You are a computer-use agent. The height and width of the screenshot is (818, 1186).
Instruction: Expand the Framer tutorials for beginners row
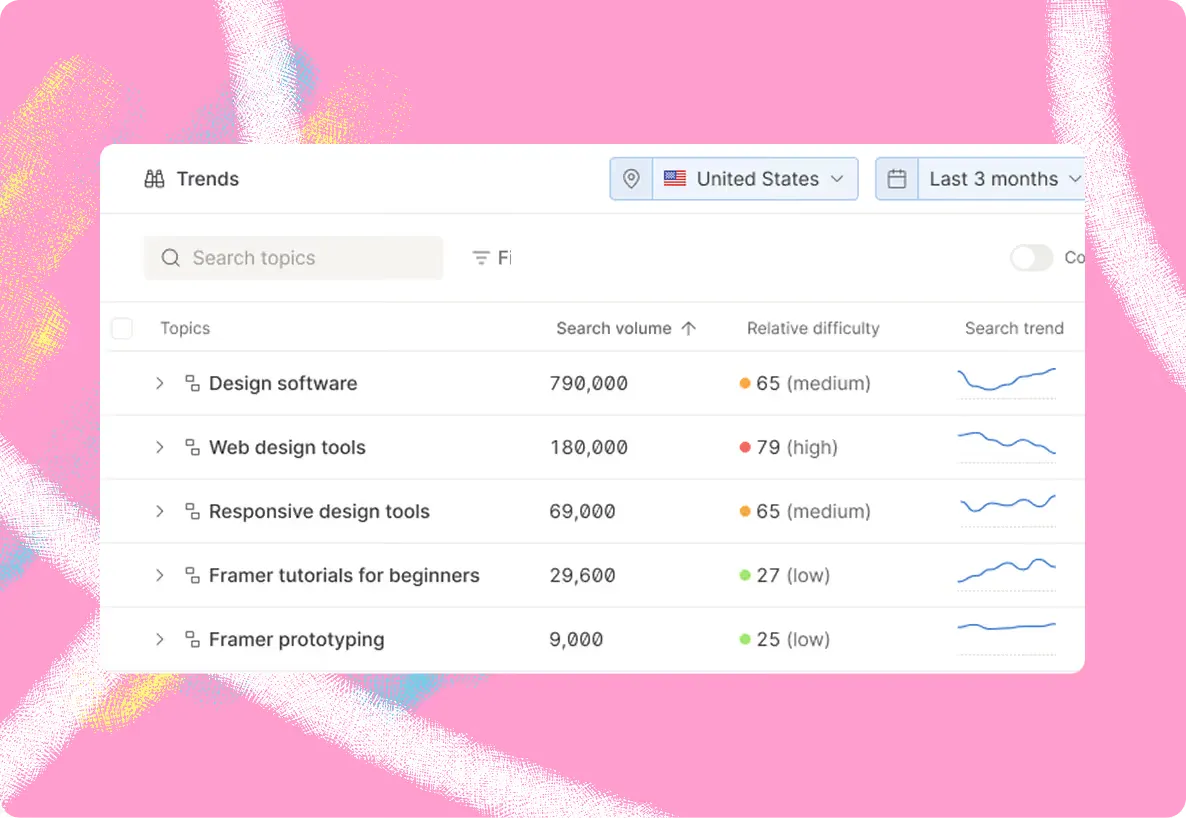click(160, 575)
